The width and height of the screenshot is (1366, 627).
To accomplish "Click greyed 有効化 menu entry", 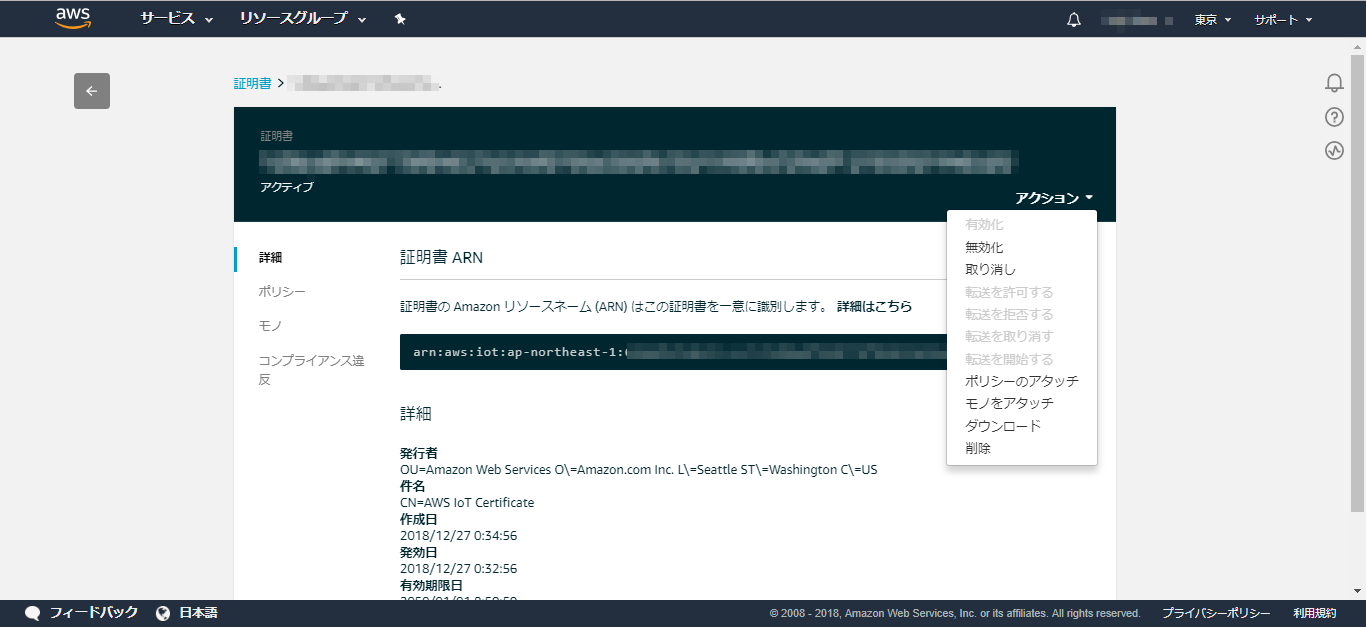I will pos(984,225).
